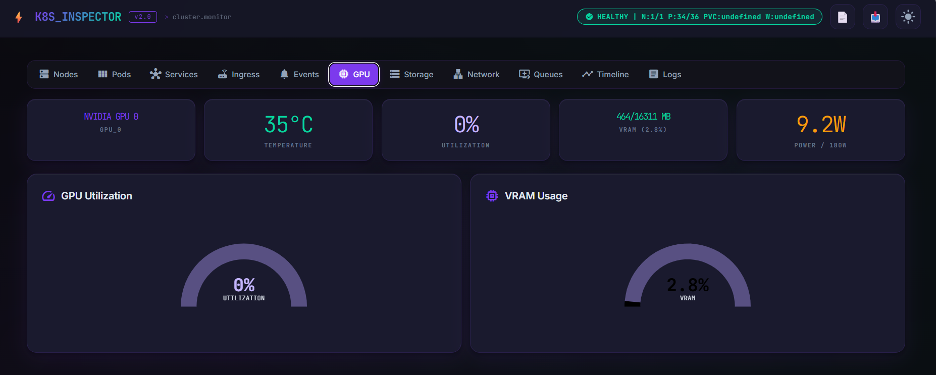Click the download inbox icon button
Screen dimensions: 936x376
point(875,17)
